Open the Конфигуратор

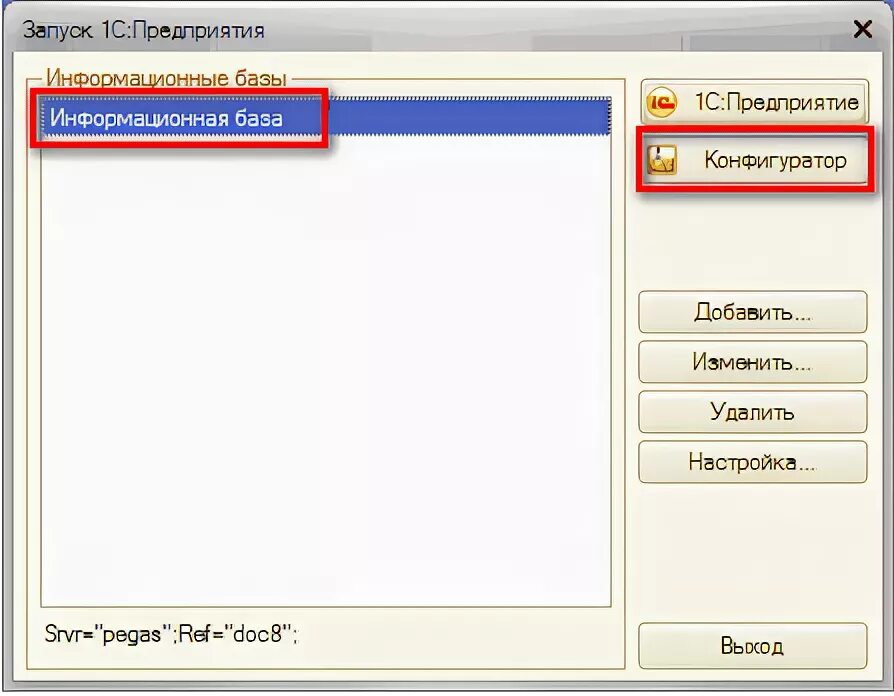tap(754, 160)
